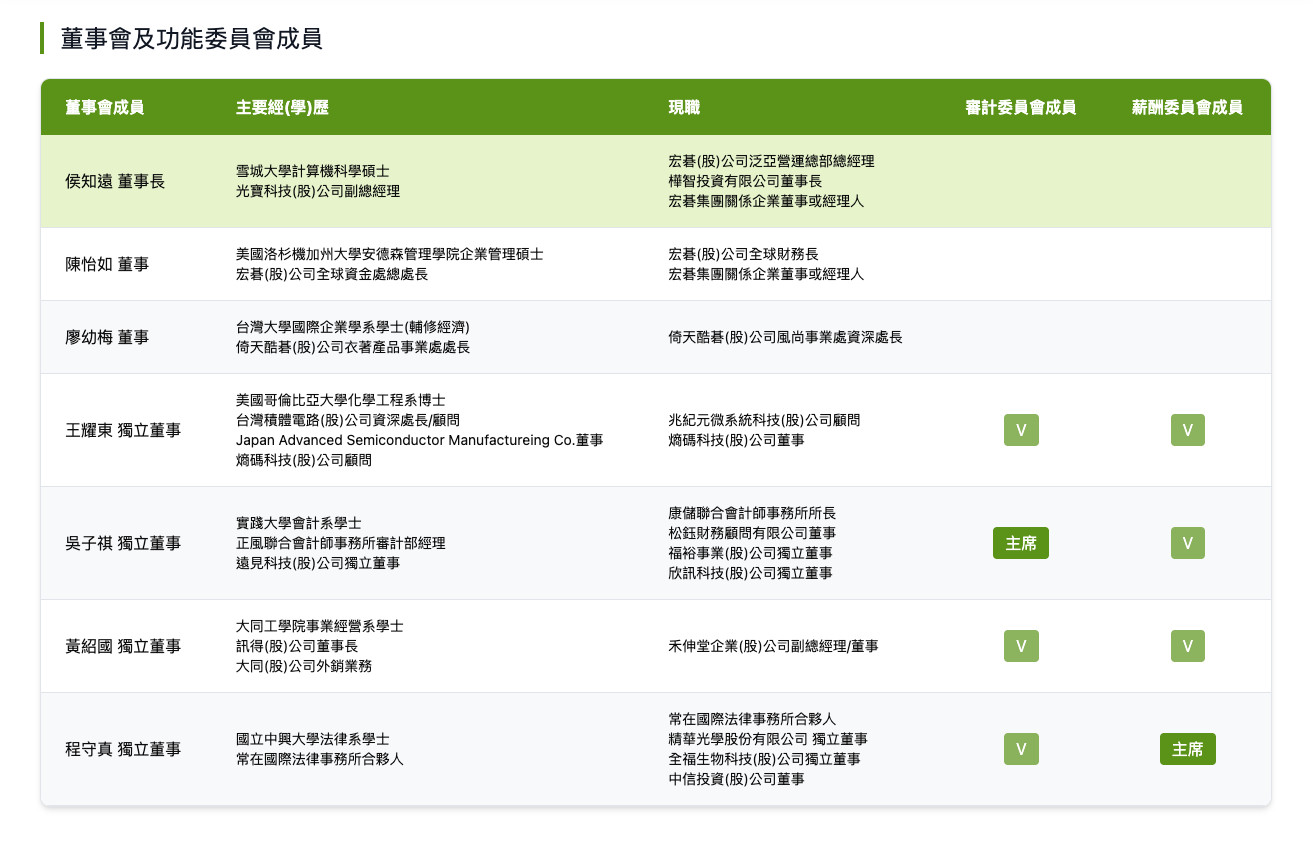Click the text 美國哥倫比亞大學化學工程系博士

coord(341,400)
